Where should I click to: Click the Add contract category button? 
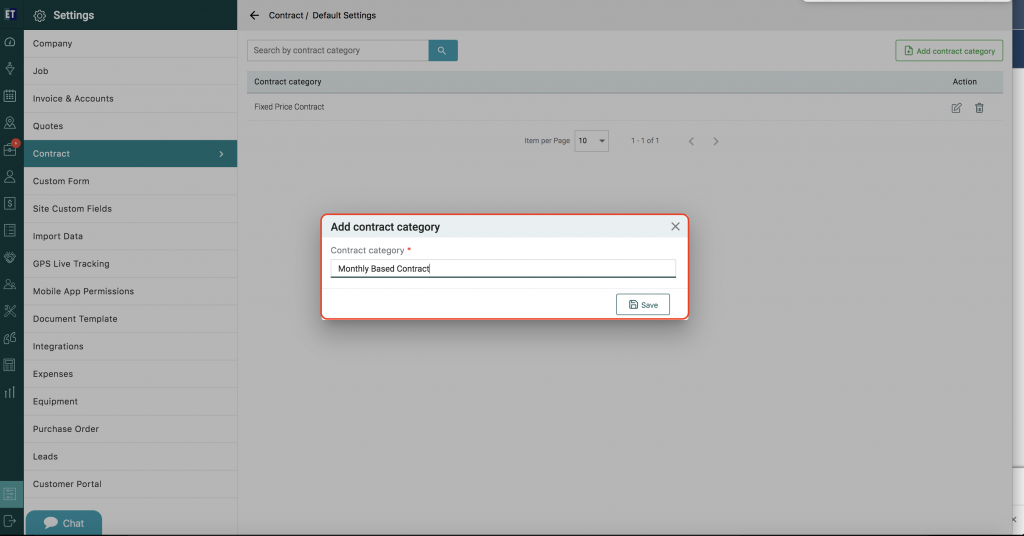(949, 51)
